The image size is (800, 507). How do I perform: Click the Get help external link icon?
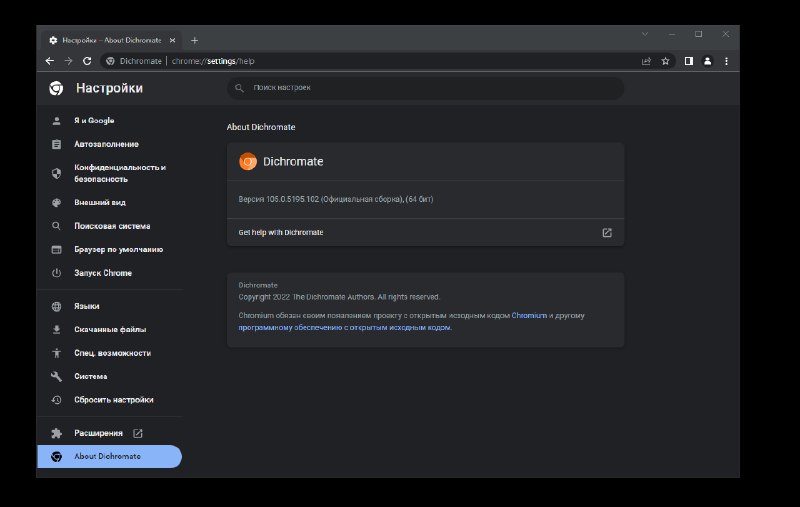point(607,233)
